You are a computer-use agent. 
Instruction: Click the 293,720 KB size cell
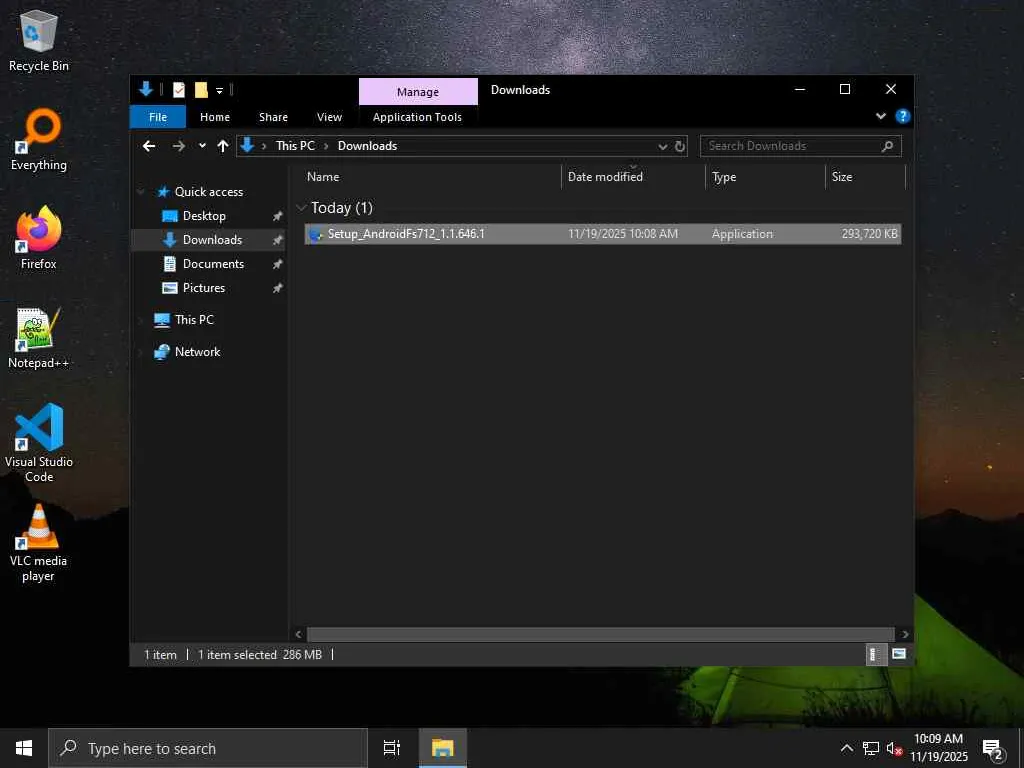[869, 234]
